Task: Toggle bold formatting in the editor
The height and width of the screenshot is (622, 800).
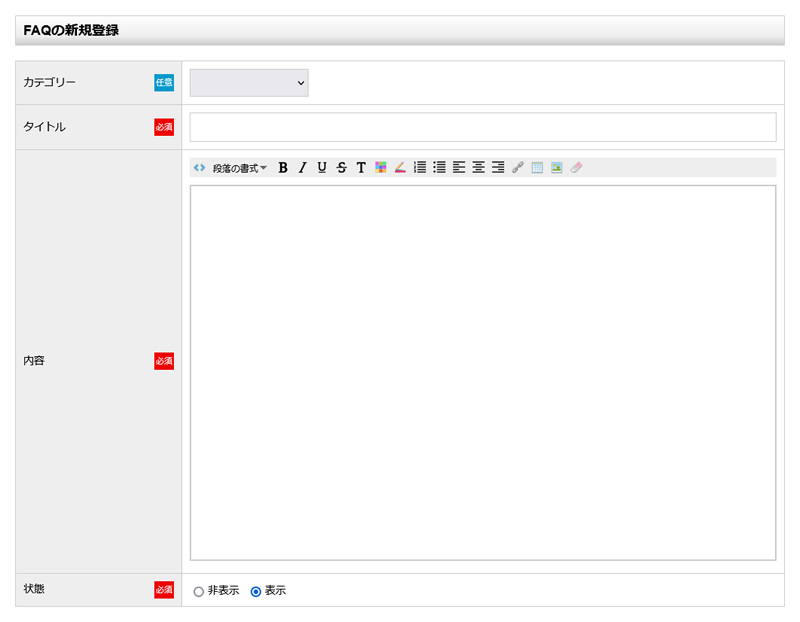Action: [283, 167]
